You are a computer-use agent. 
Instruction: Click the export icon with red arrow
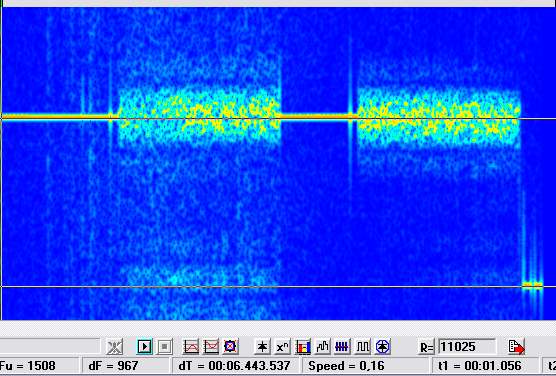(x=516, y=347)
